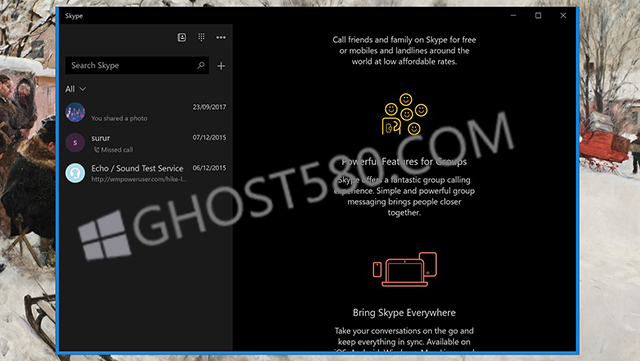
Task: Click the 06/12/2015 date on Echo service
Action: click(x=209, y=168)
